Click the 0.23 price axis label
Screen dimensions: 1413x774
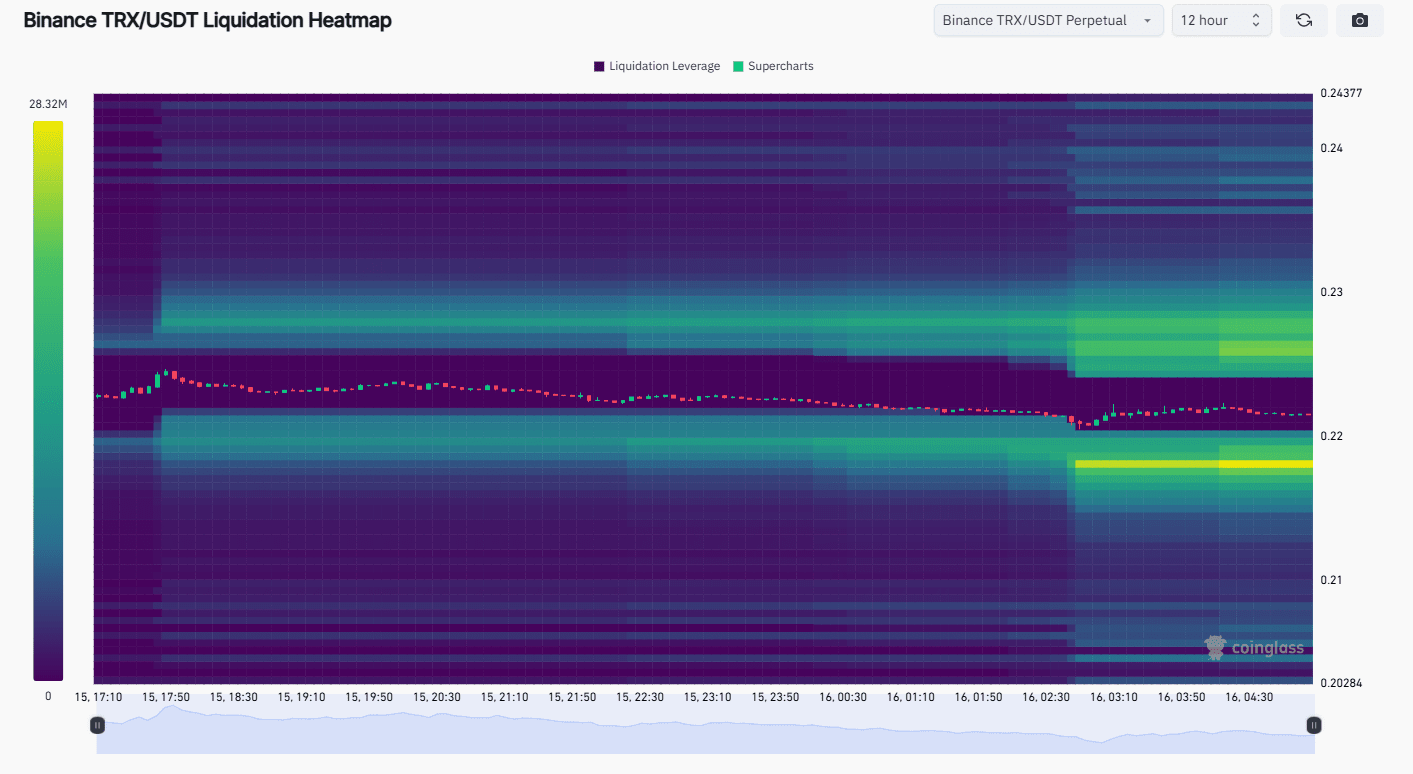(1332, 292)
